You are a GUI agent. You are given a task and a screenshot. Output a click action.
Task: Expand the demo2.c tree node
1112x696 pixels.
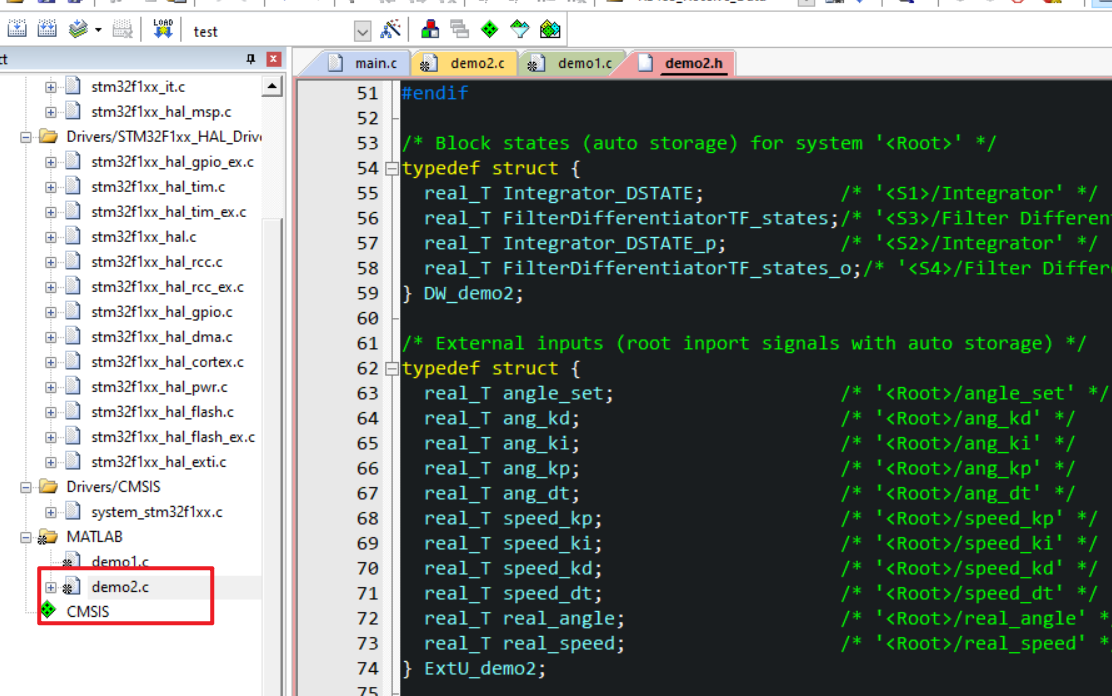pos(50,587)
